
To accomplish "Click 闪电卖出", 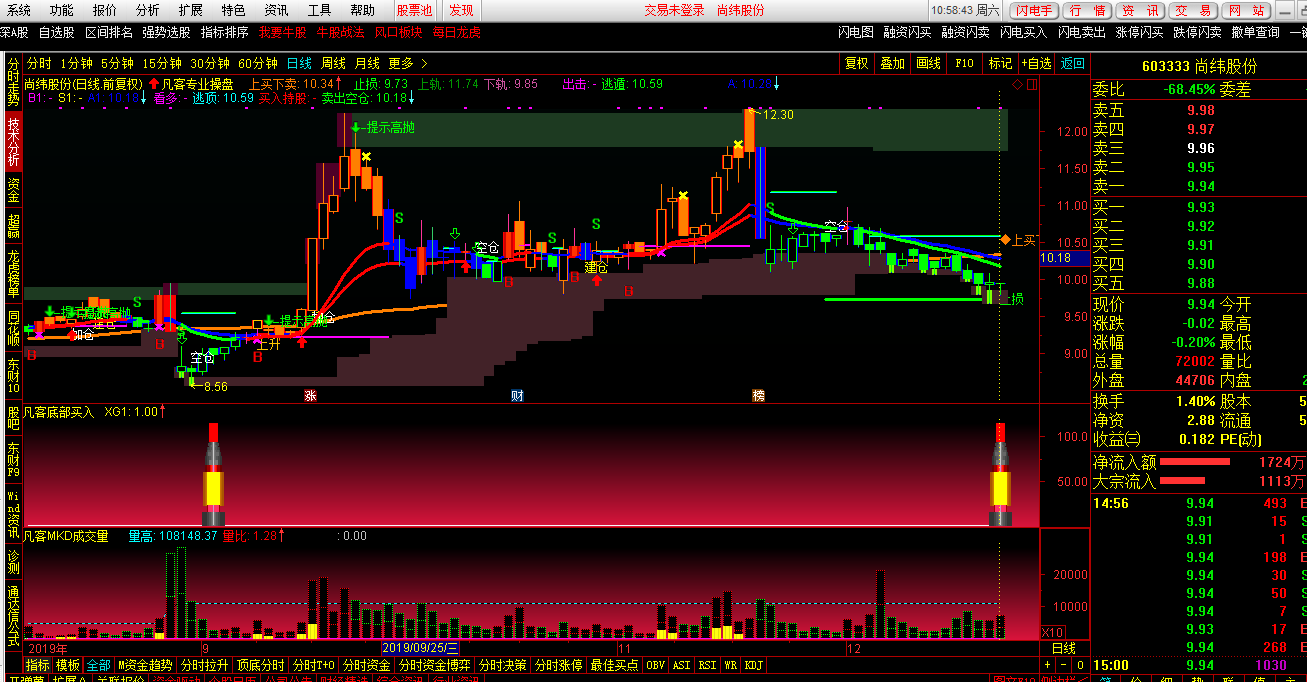I will tap(1082, 32).
